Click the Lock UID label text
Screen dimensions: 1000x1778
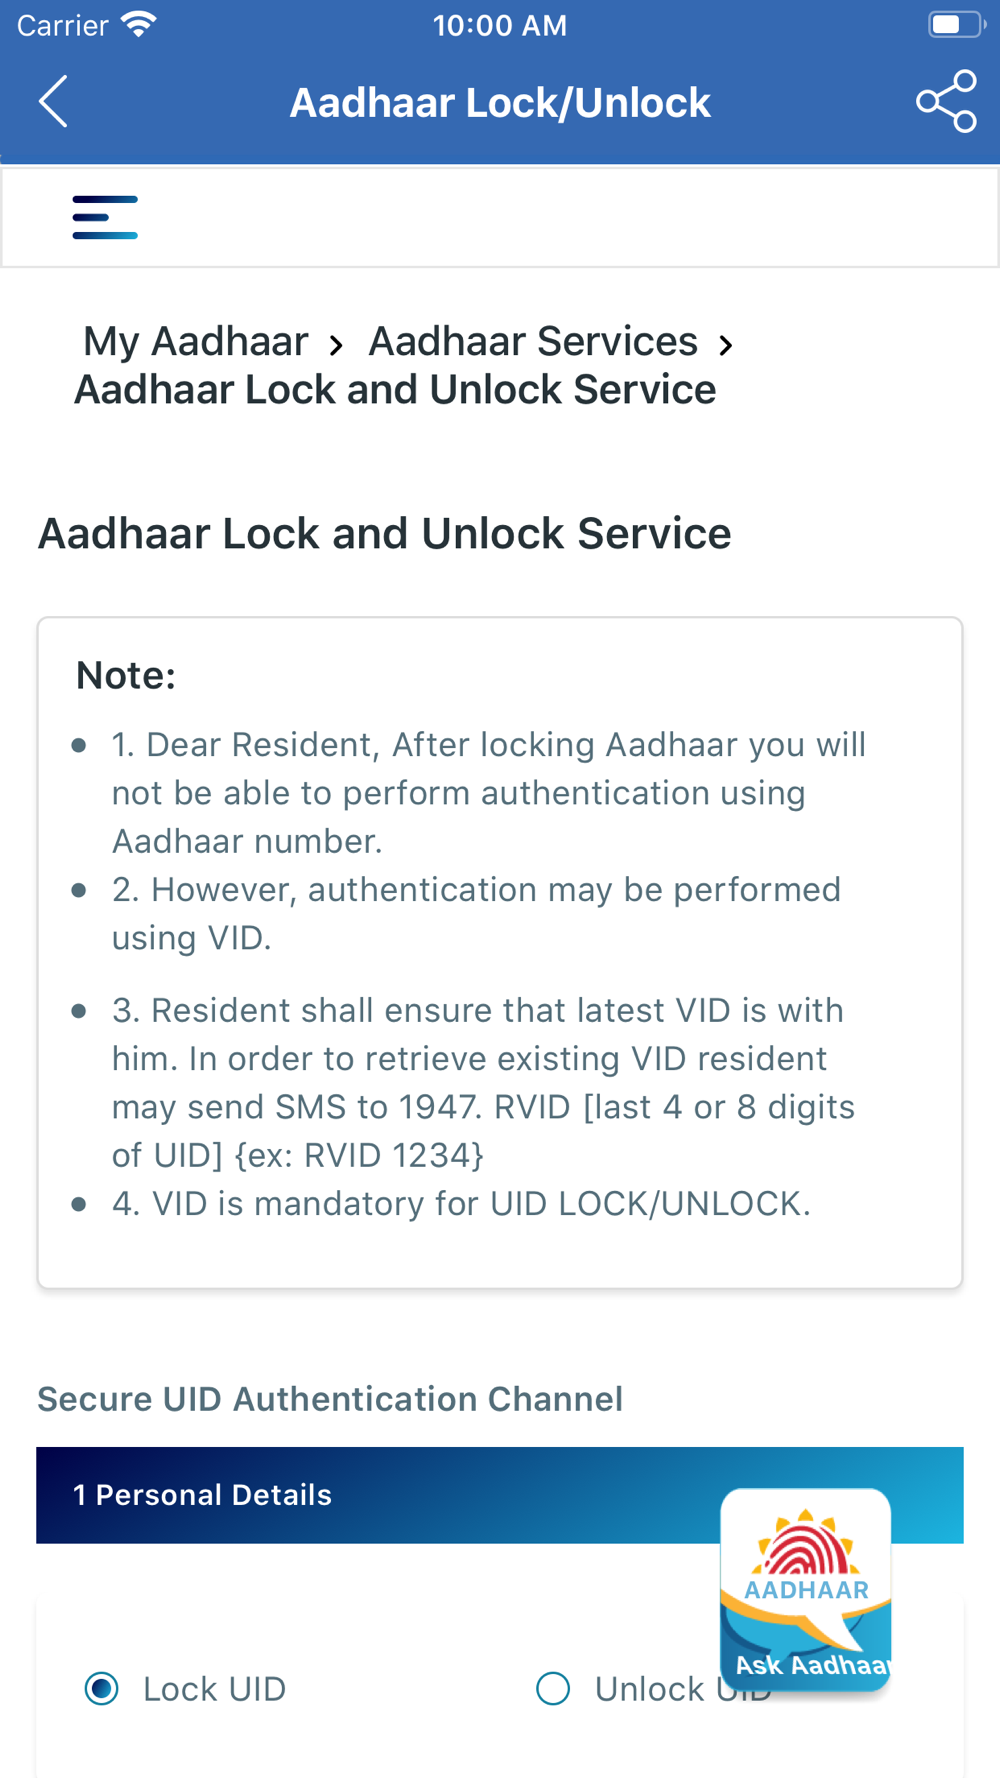214,1689
